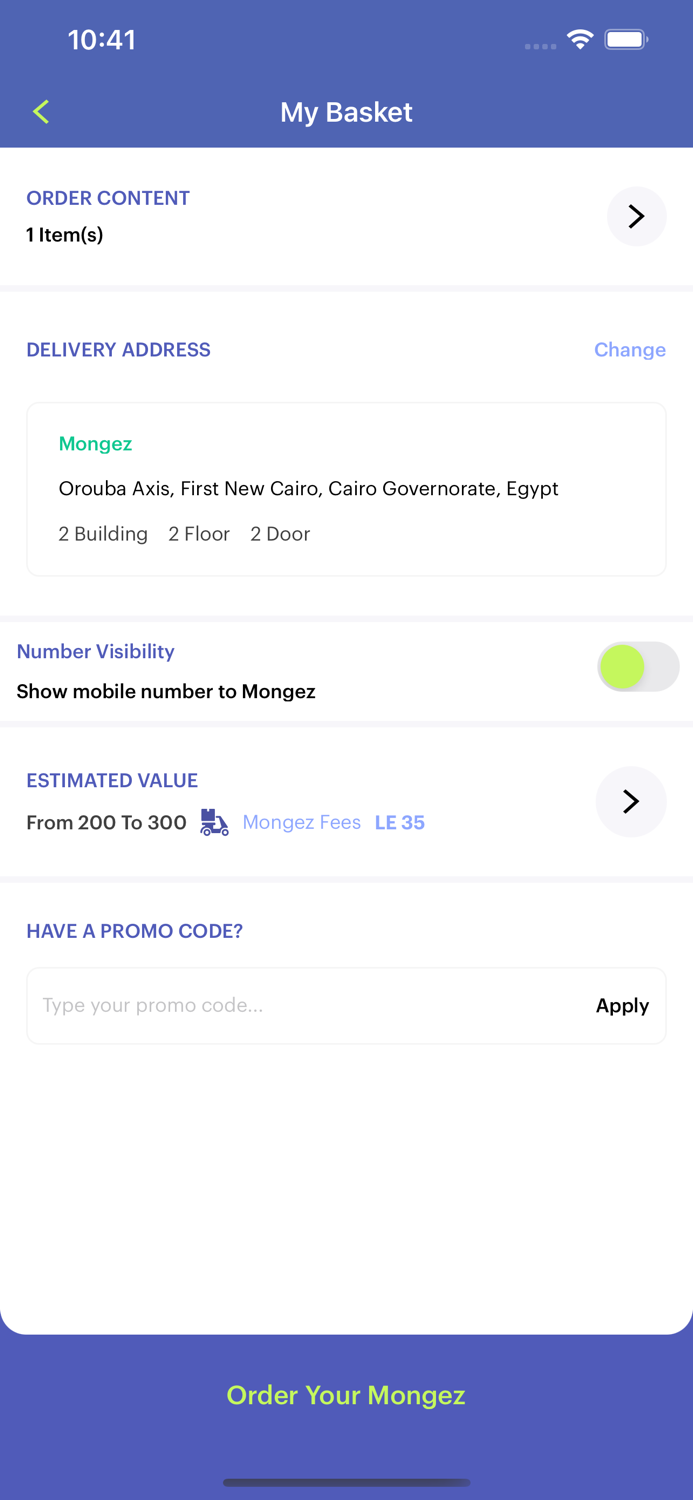Disable showing mobile number to Mongez

point(638,667)
